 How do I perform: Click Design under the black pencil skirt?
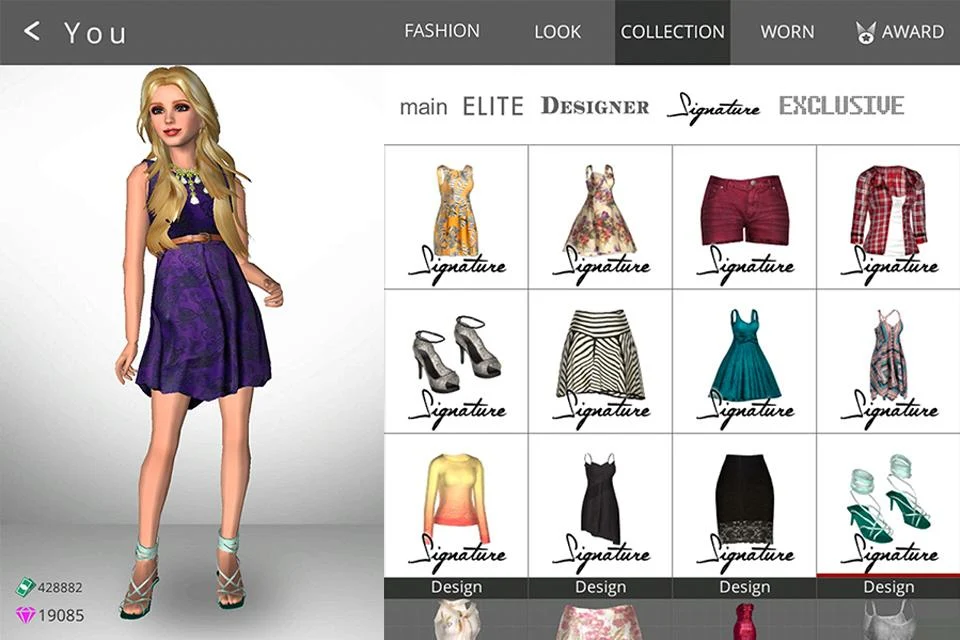point(744,587)
